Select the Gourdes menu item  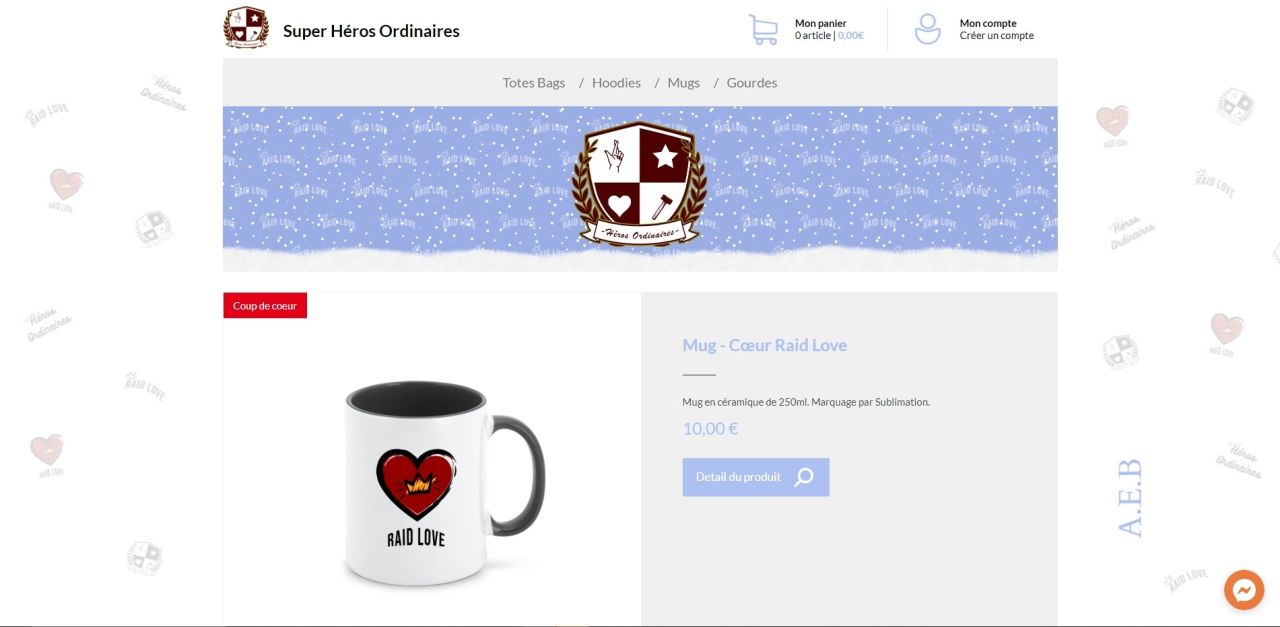click(752, 83)
